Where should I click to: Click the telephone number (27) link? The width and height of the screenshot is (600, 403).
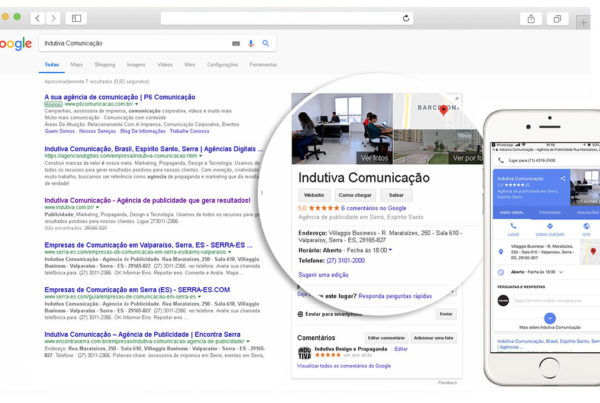click(346, 261)
